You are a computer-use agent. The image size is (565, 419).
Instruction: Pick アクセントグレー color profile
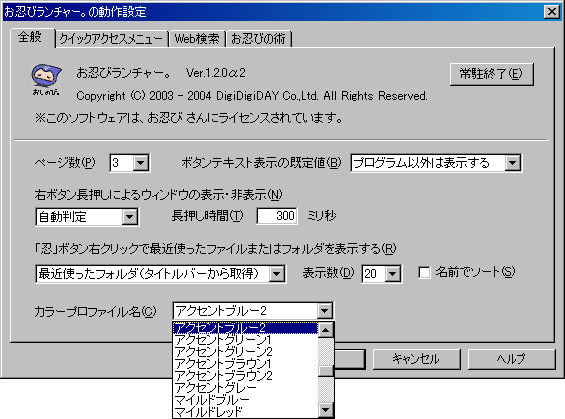click(246, 388)
